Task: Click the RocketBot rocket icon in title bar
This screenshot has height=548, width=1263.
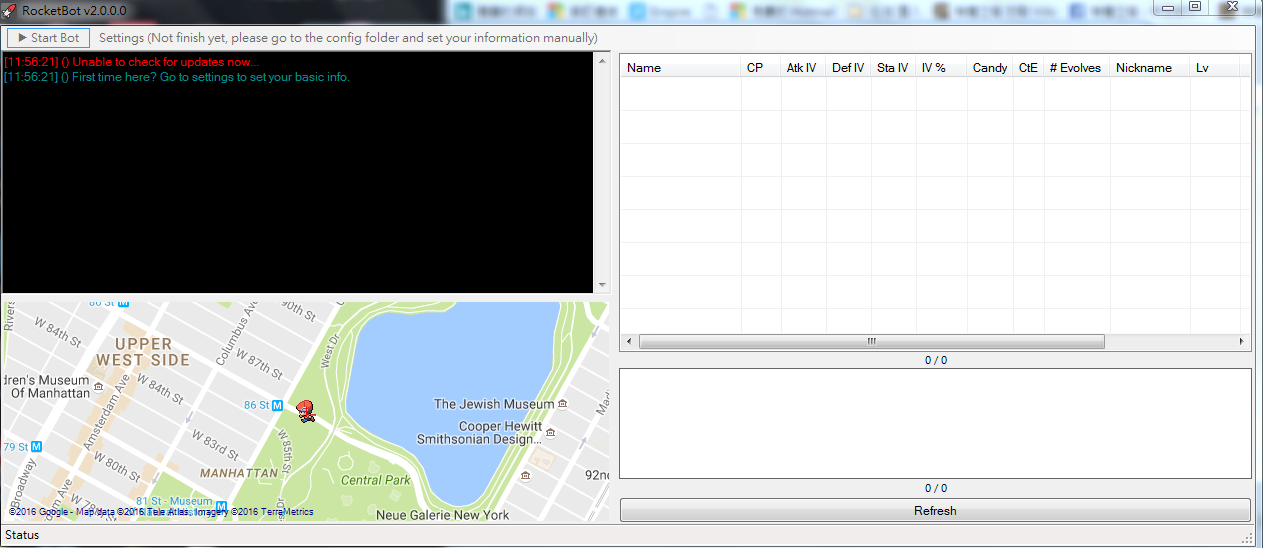Action: coord(10,10)
